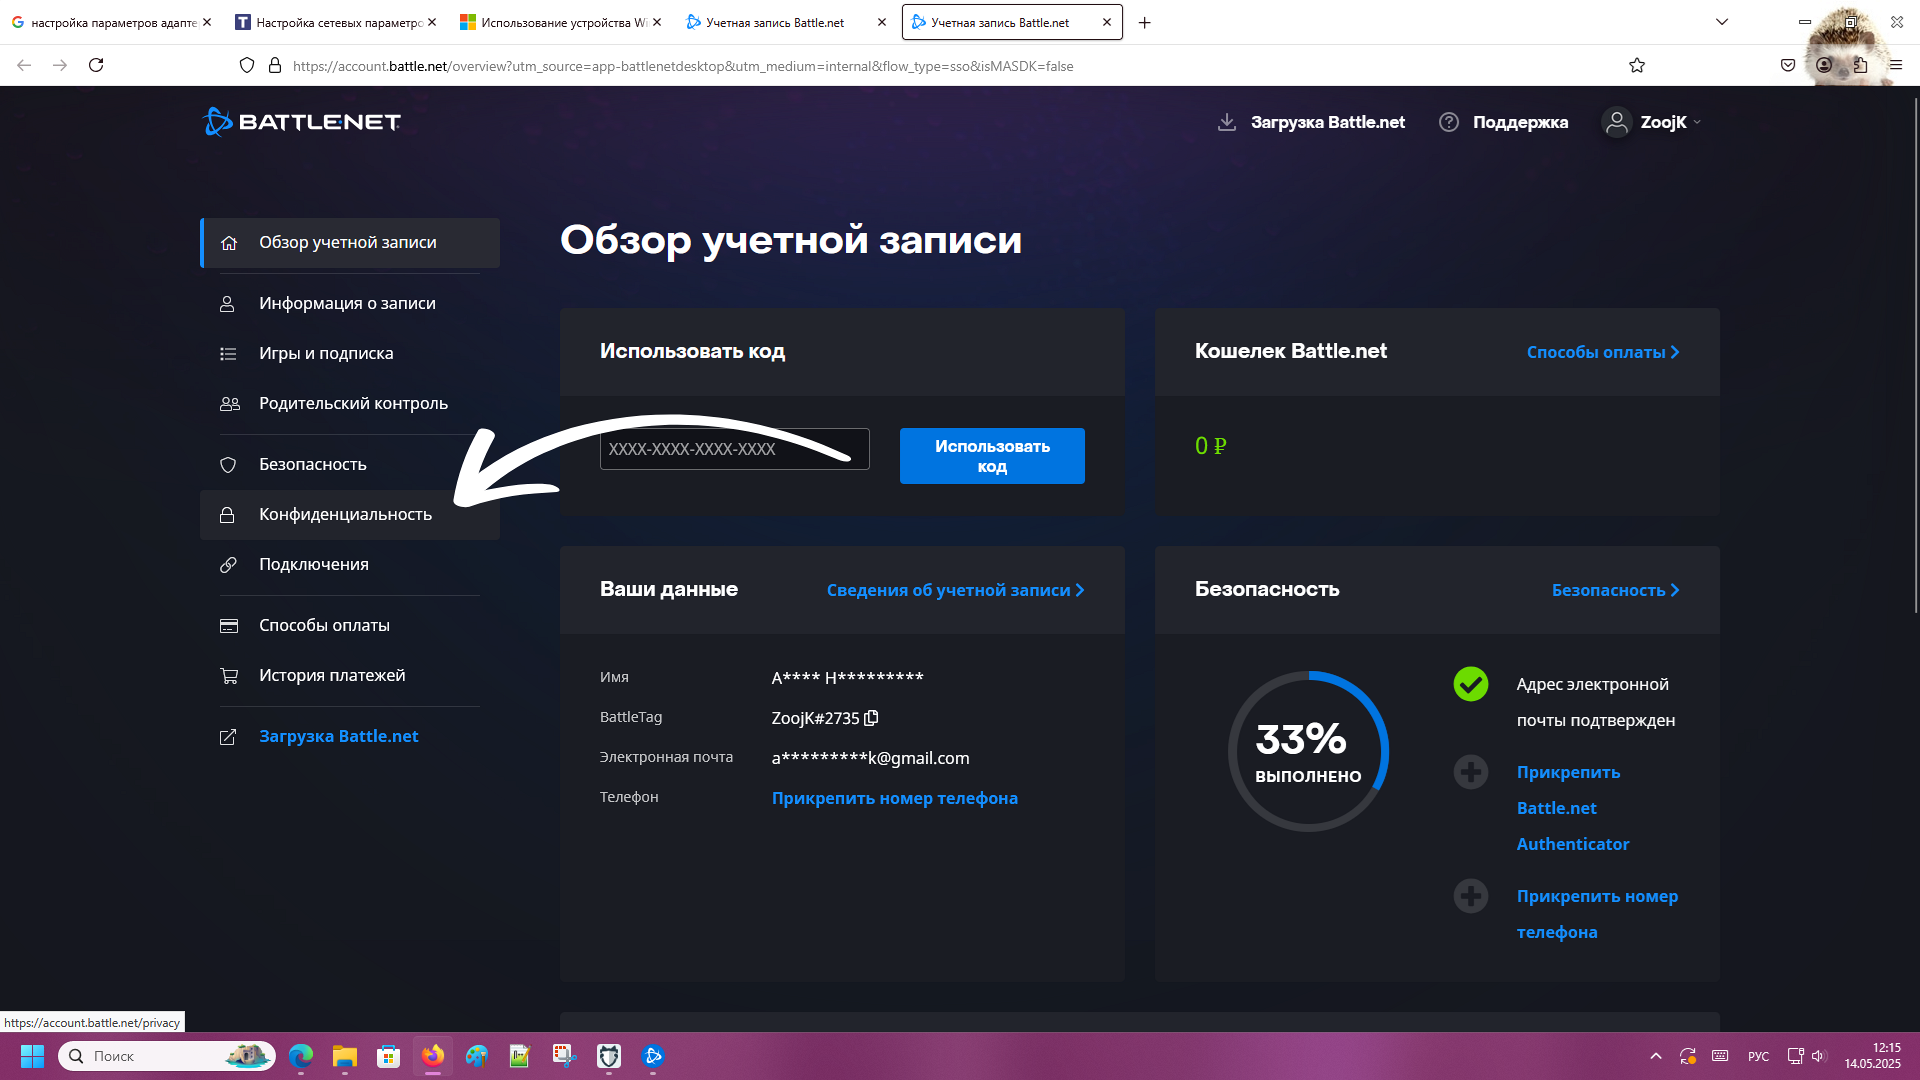Screen dimensions: 1920x1080
Task: Switch to the inactive Учетная запись Battle.net tab
Action: coord(786,22)
